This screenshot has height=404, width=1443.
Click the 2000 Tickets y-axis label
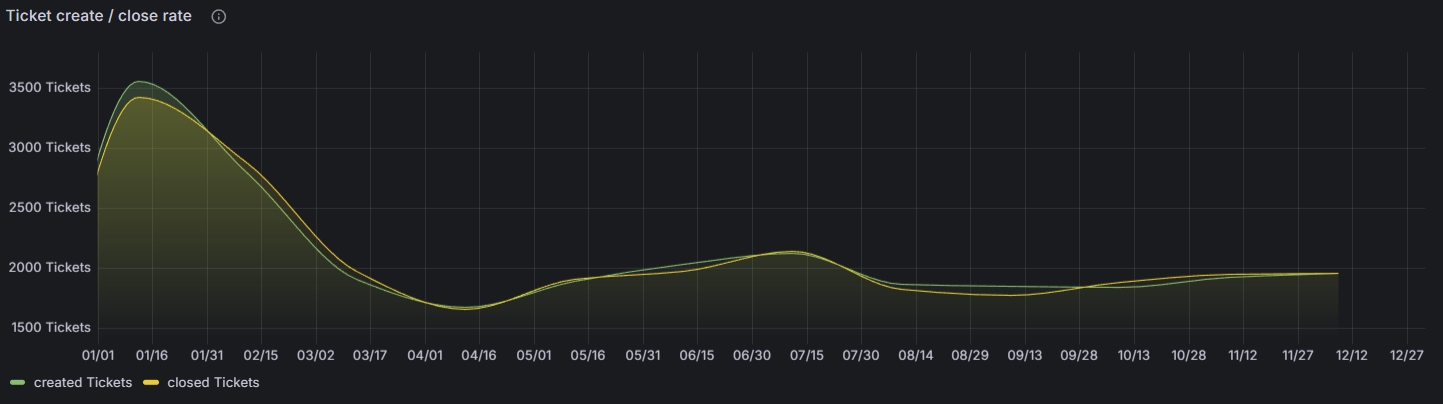(49, 268)
